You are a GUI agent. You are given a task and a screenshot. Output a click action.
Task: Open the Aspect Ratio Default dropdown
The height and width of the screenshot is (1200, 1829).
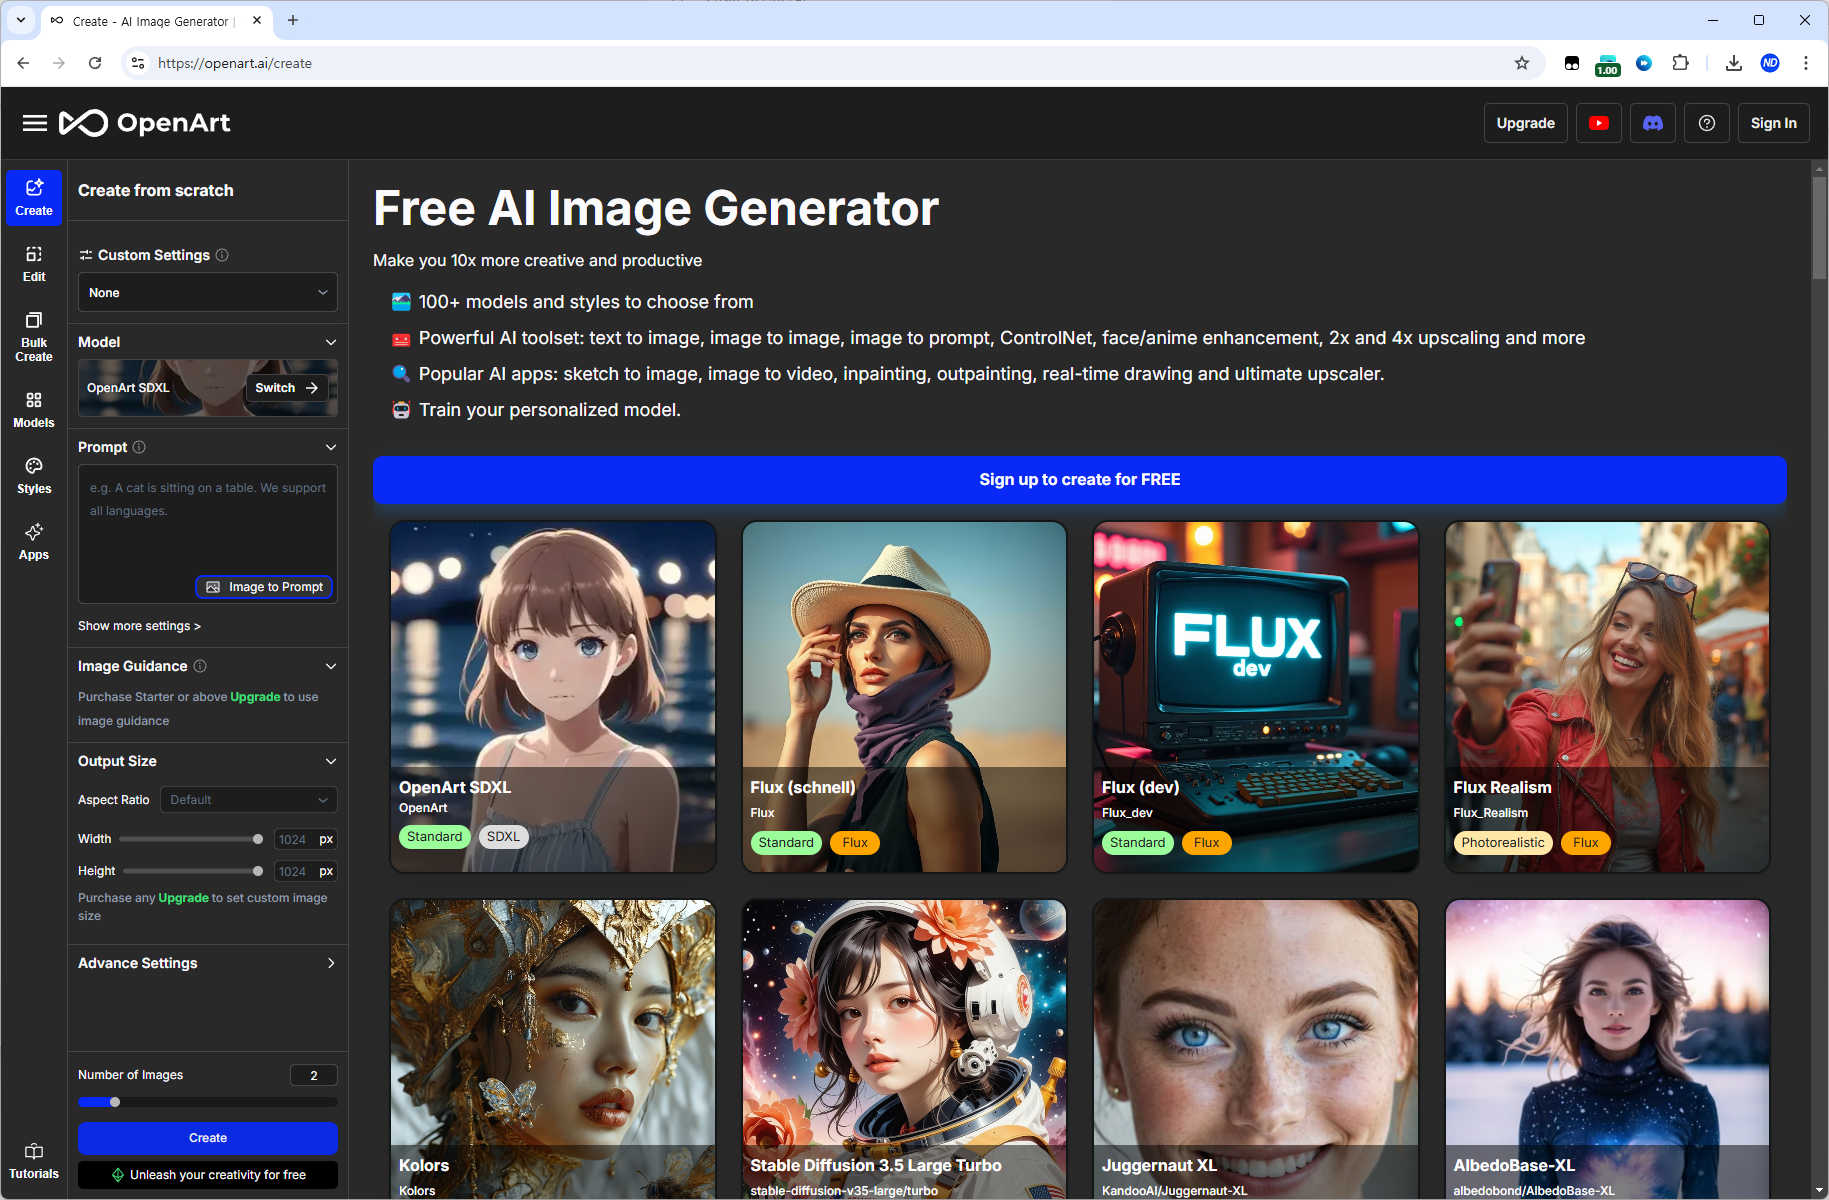click(x=248, y=800)
